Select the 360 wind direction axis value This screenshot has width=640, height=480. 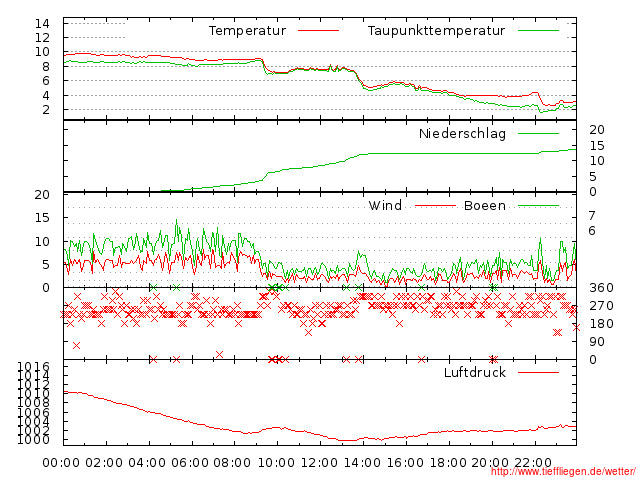[601, 288]
